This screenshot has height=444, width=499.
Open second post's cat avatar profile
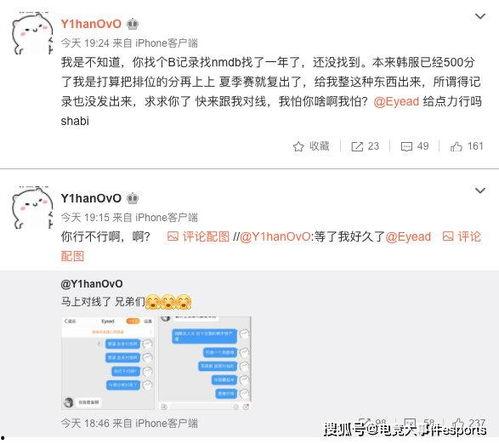[32, 207]
